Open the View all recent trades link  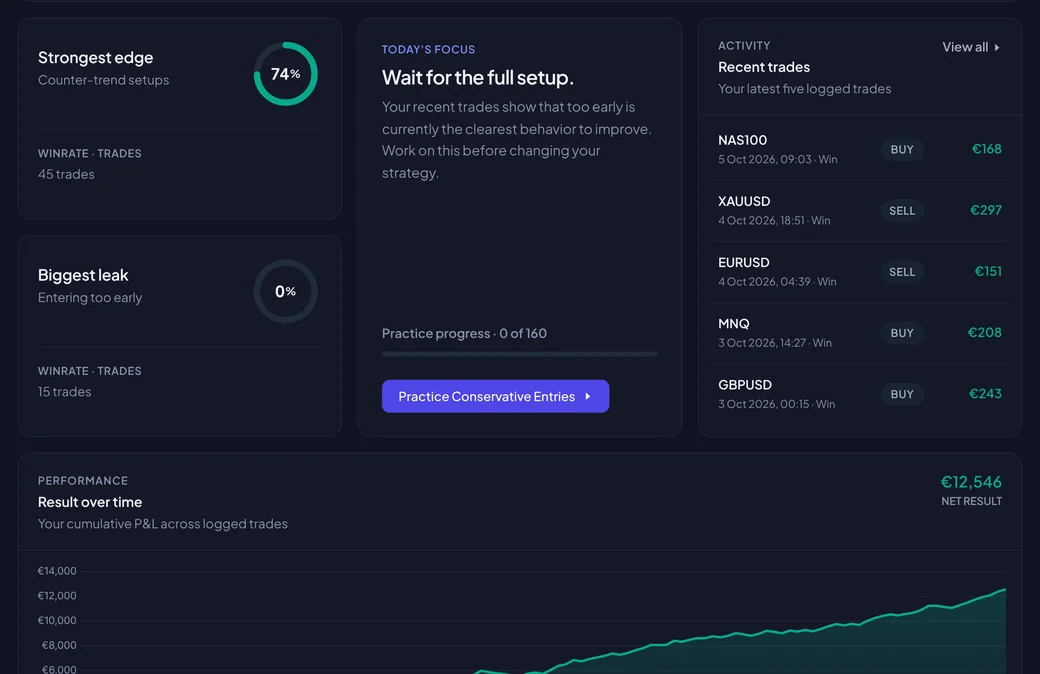971,47
